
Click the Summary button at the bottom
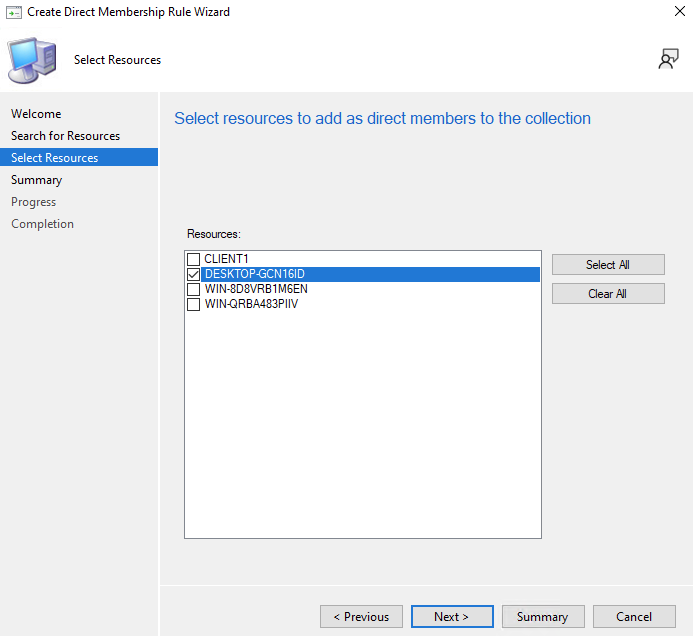click(x=542, y=617)
